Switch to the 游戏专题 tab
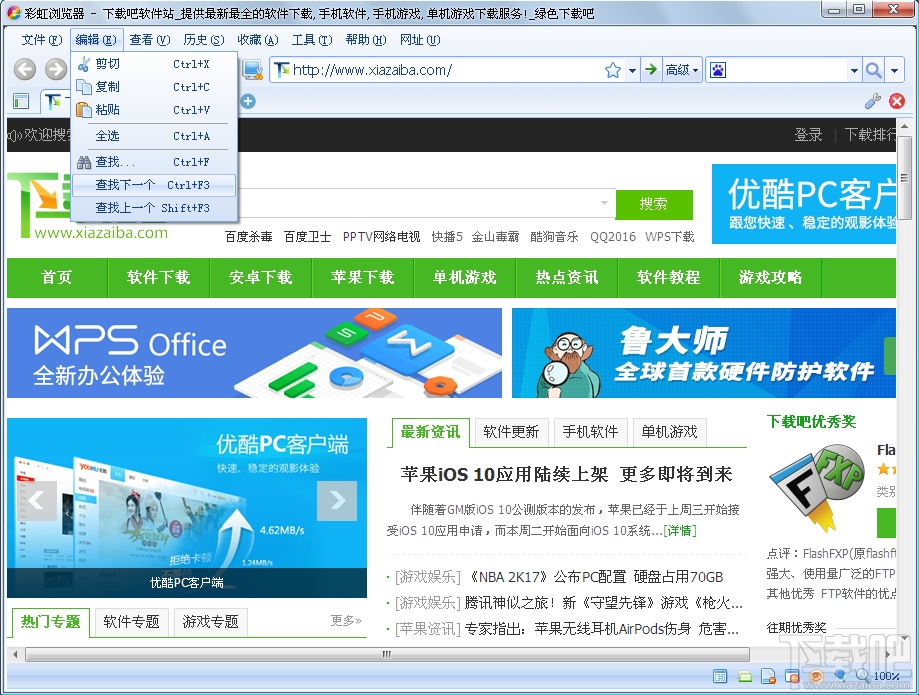This screenshot has width=919, height=695. point(210,622)
